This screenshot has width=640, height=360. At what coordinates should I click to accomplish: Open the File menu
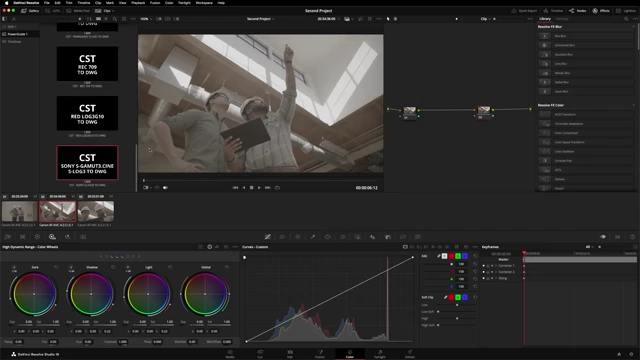(47, 2)
